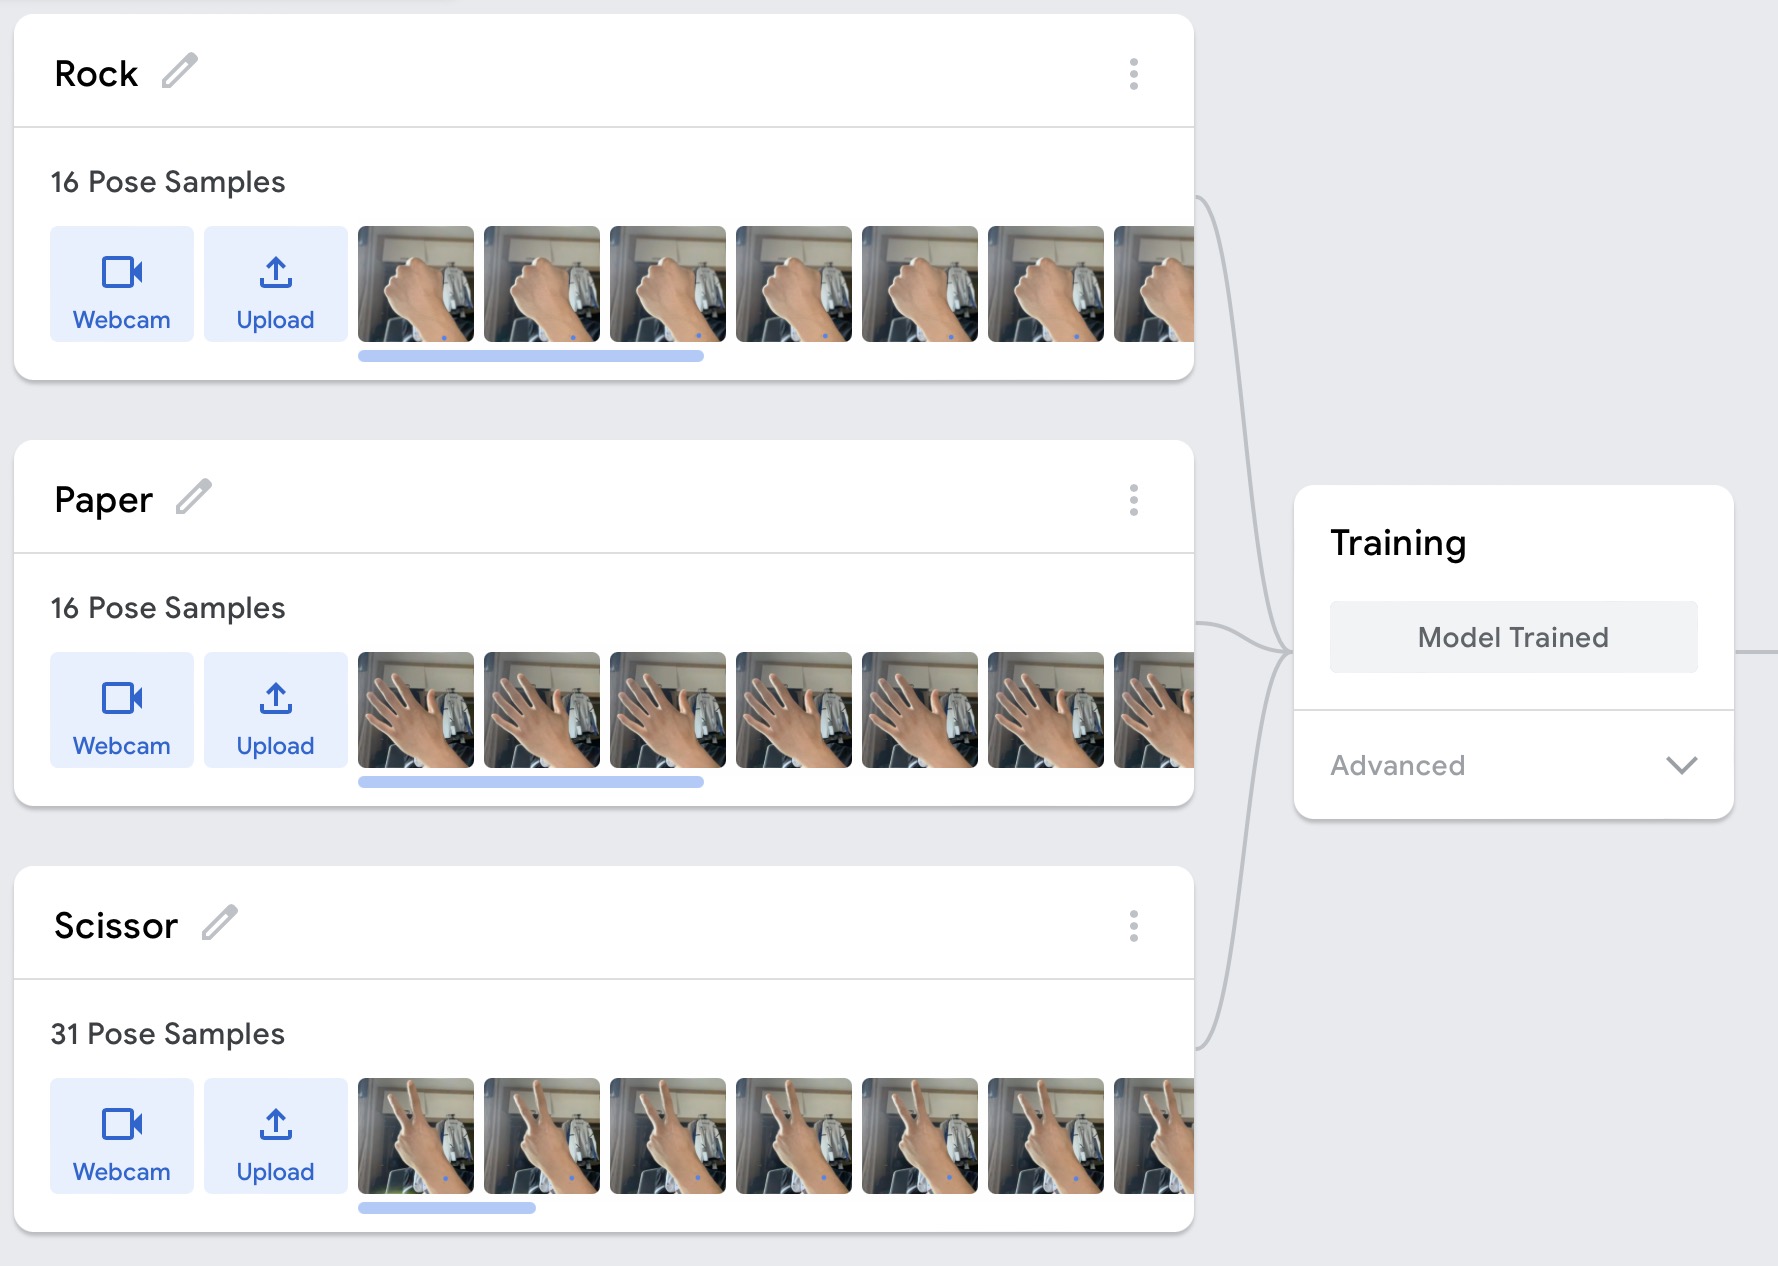
Task: Record Paper samples with Webcam
Action: pos(122,710)
